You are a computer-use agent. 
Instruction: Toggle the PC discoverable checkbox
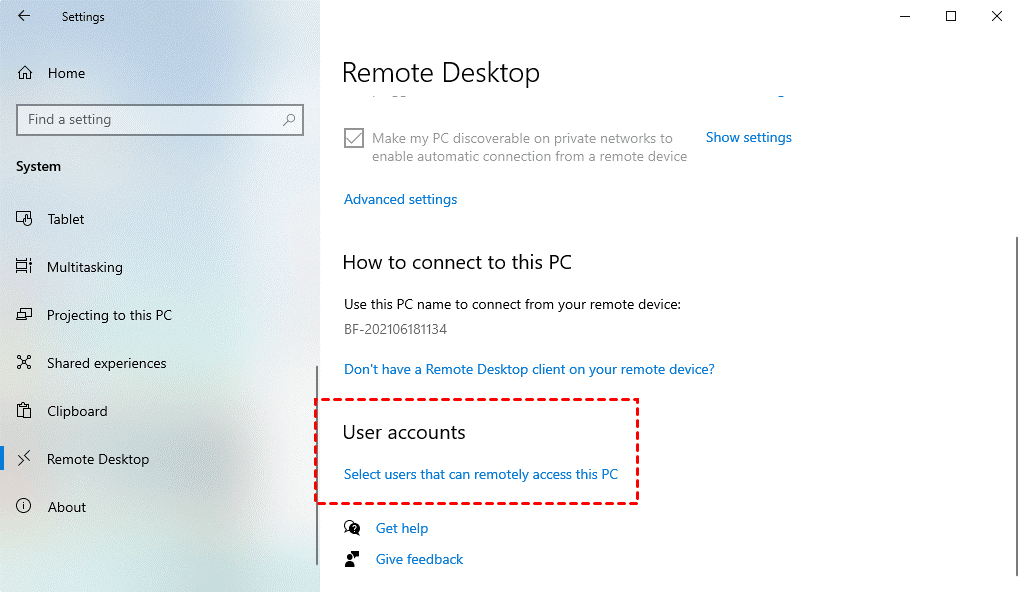coord(353,138)
